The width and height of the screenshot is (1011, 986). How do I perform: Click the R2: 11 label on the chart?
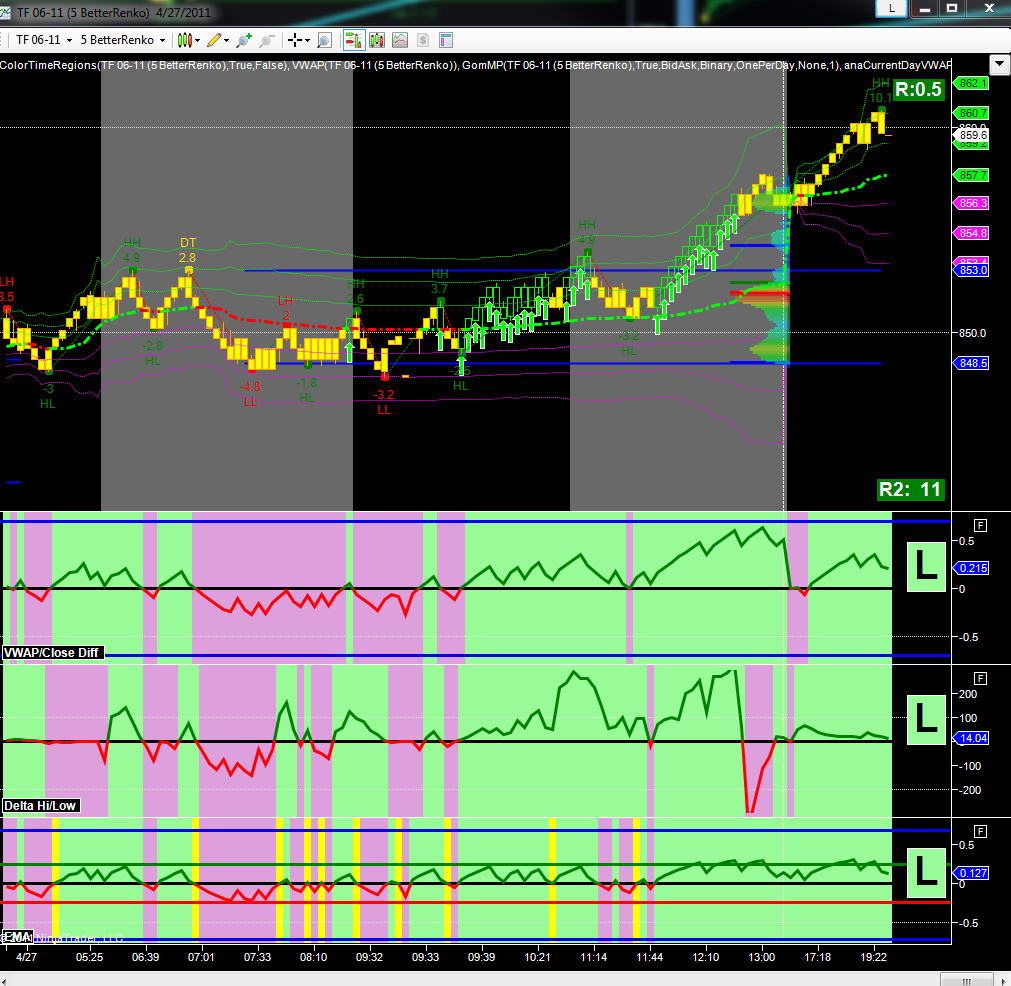coord(910,489)
